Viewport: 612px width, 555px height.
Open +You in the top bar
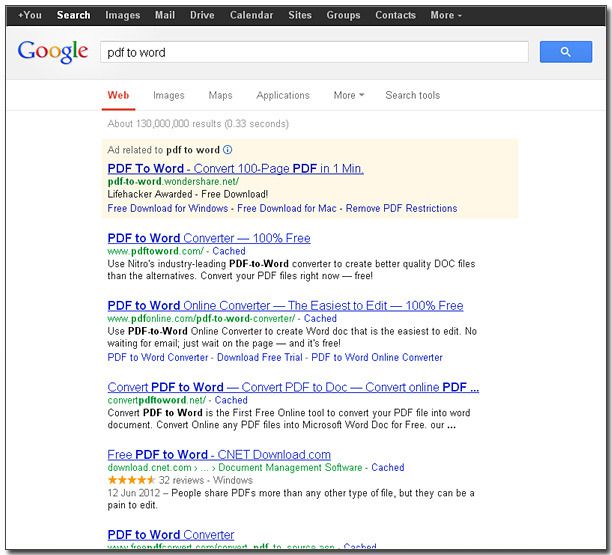[x=30, y=15]
